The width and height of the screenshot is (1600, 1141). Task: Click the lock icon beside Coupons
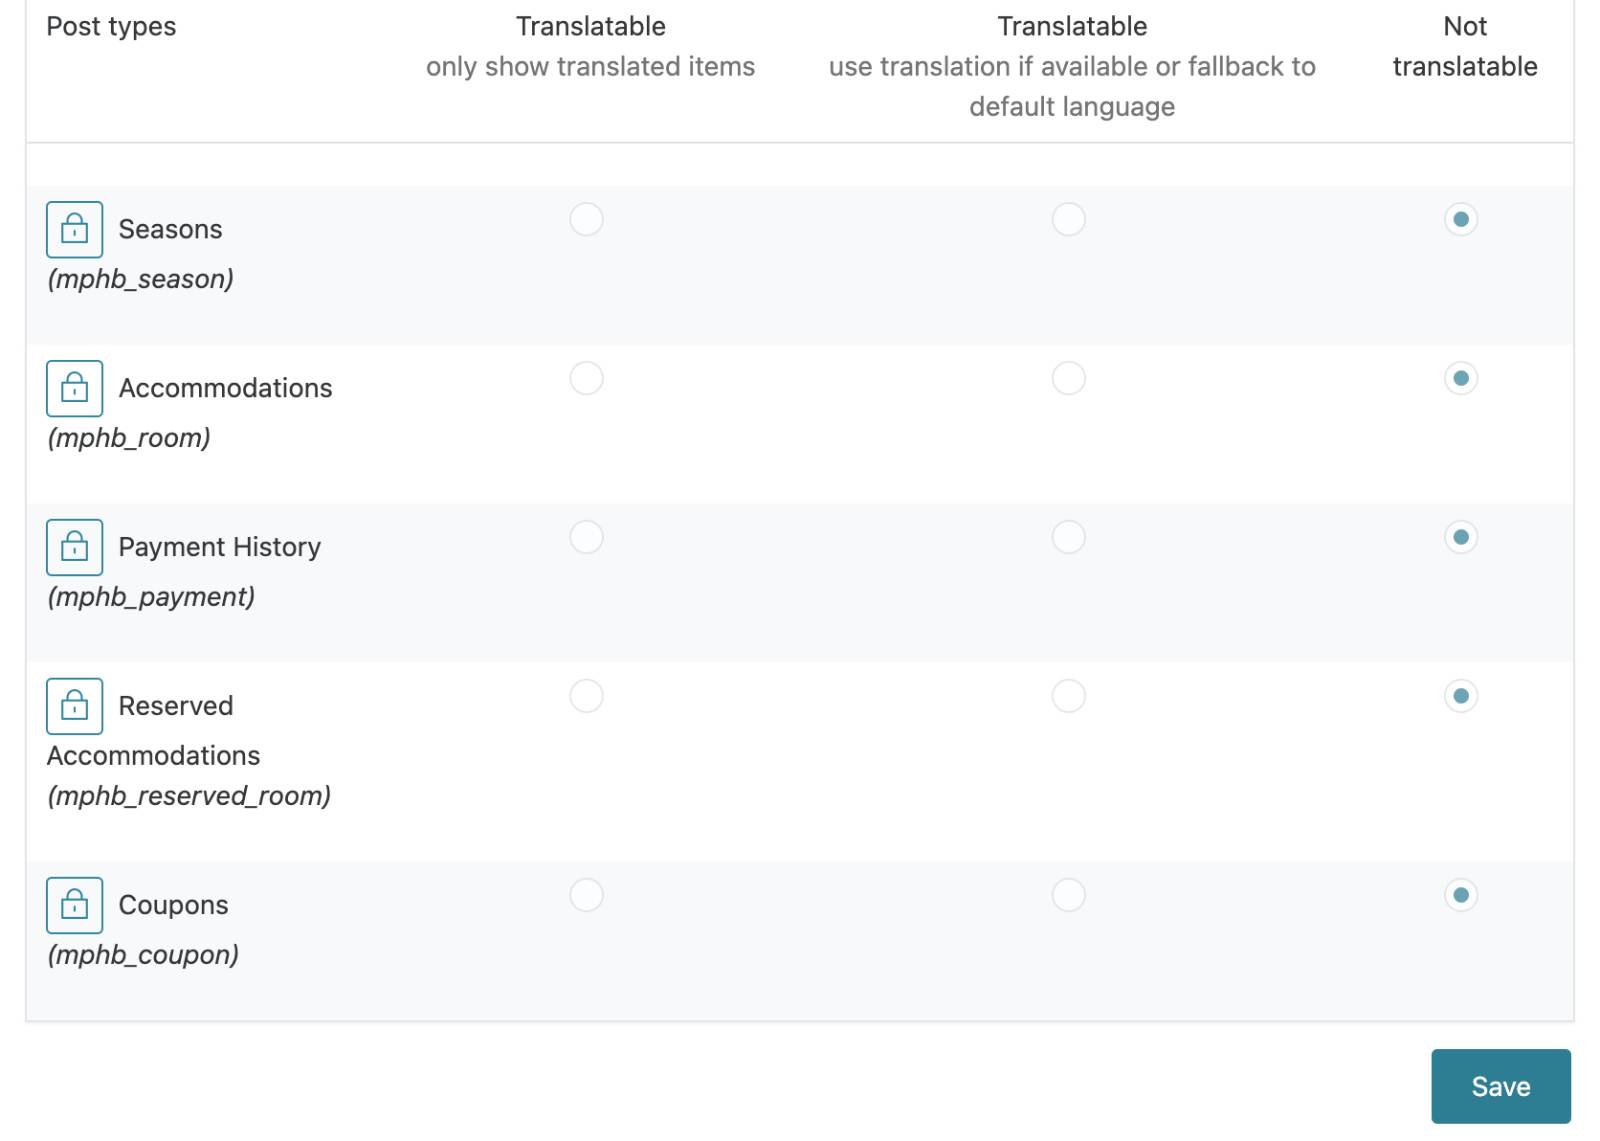point(74,905)
